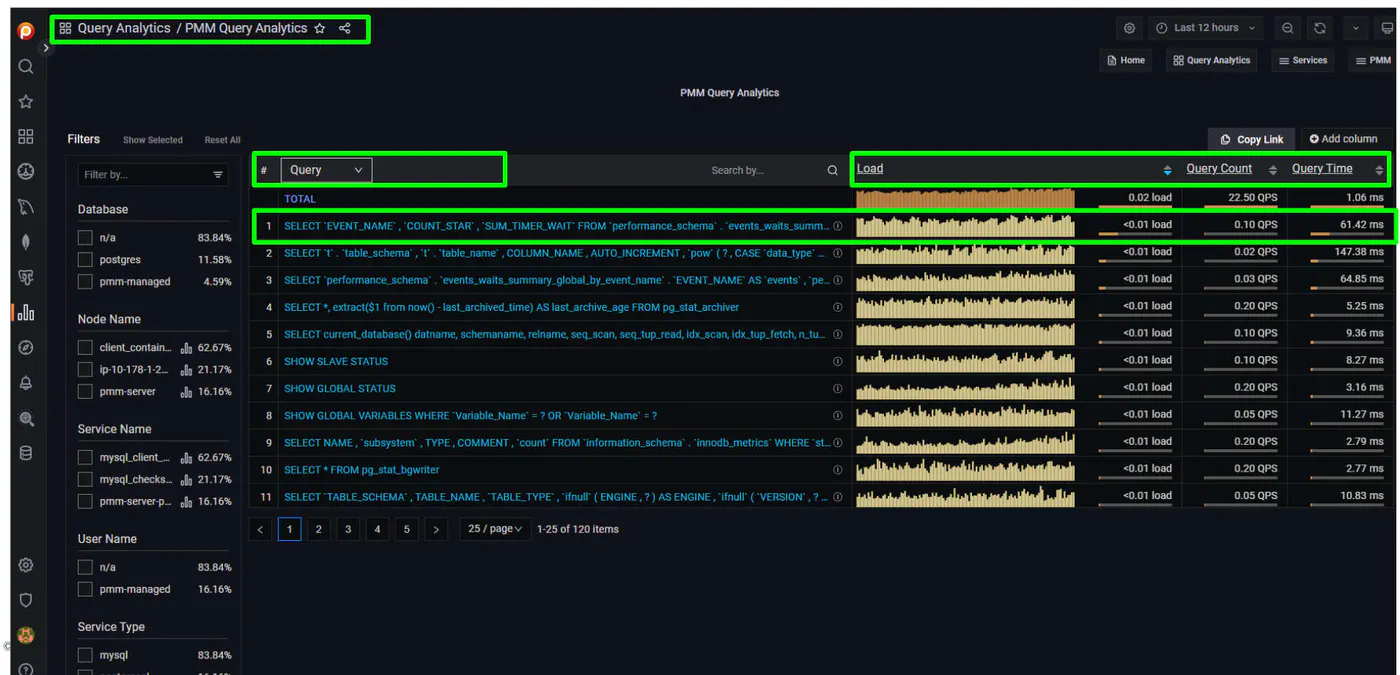Viewport: 1400px width, 675px height.
Task: Open the Last 12 hours time picker
Action: pyautogui.click(x=1207, y=28)
